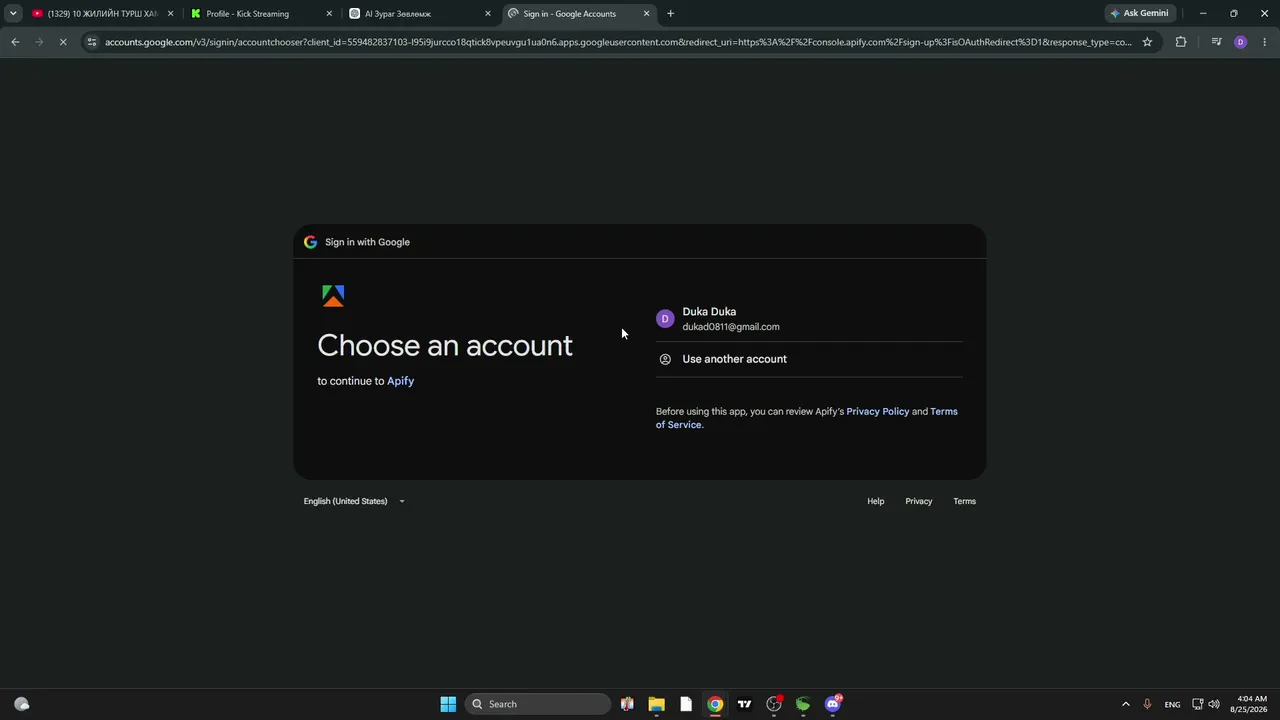
Task: Open the media controls icon
Action: coord(1216,42)
